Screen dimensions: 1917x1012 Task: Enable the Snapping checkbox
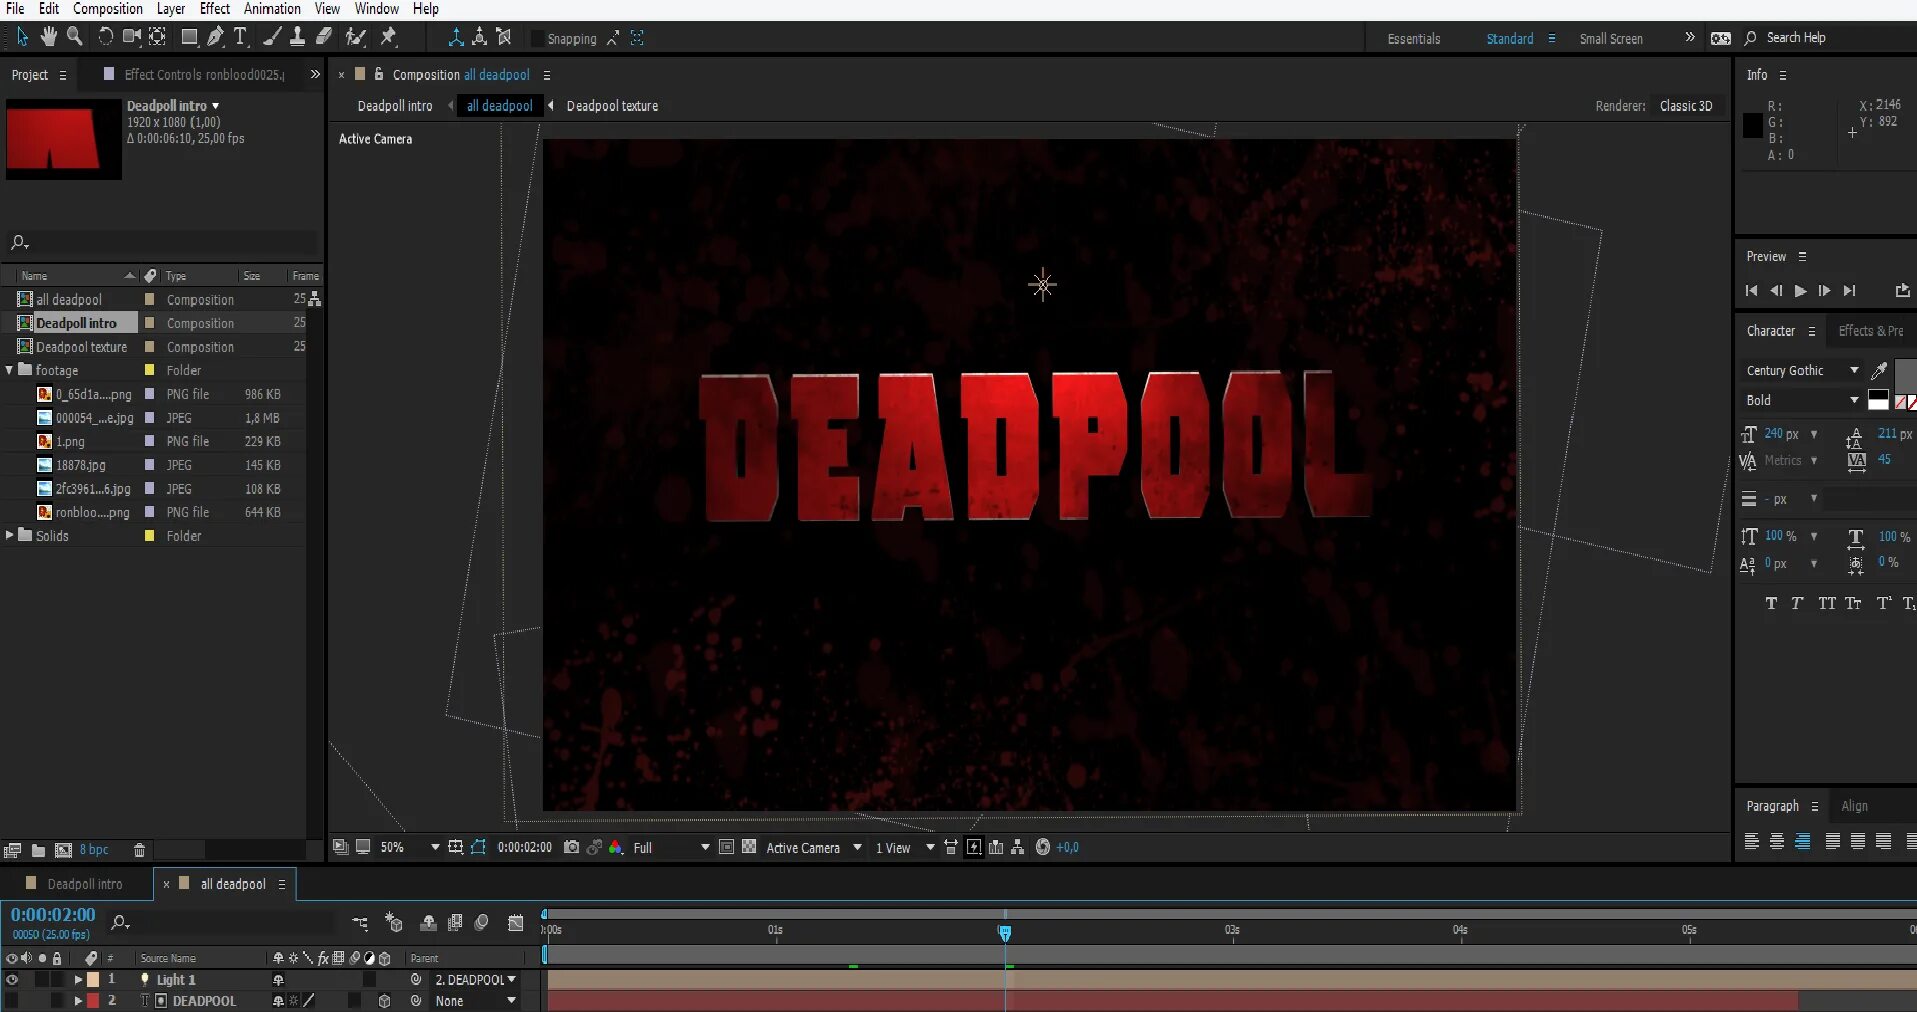tap(537, 39)
